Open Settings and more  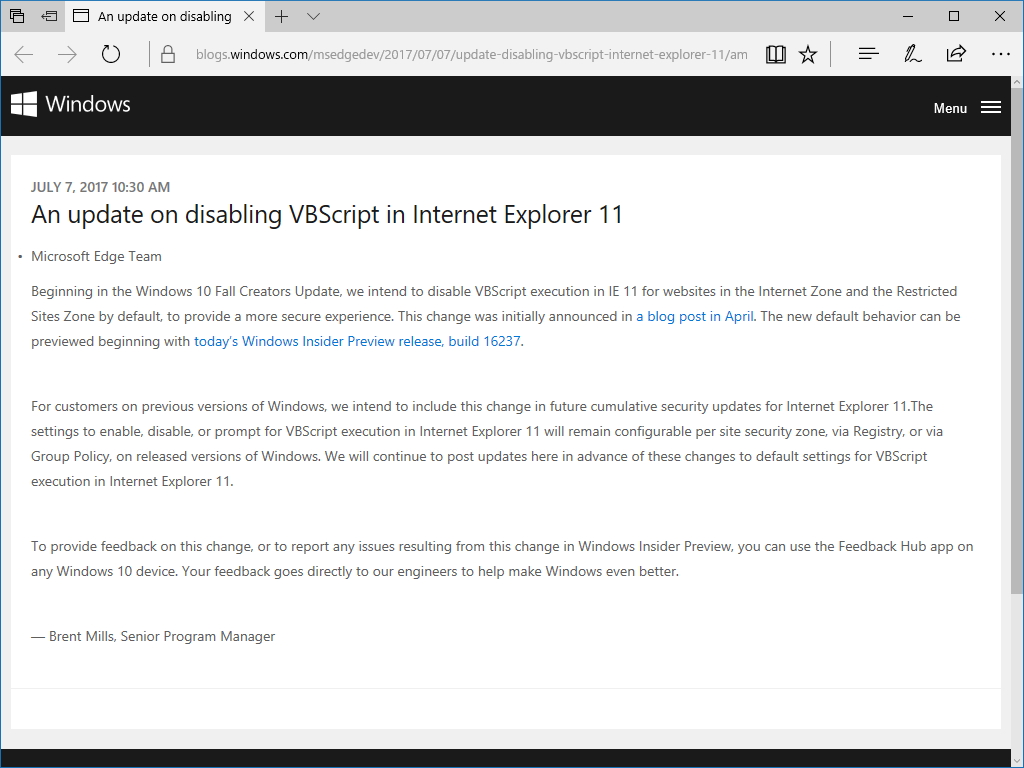(x=1001, y=54)
